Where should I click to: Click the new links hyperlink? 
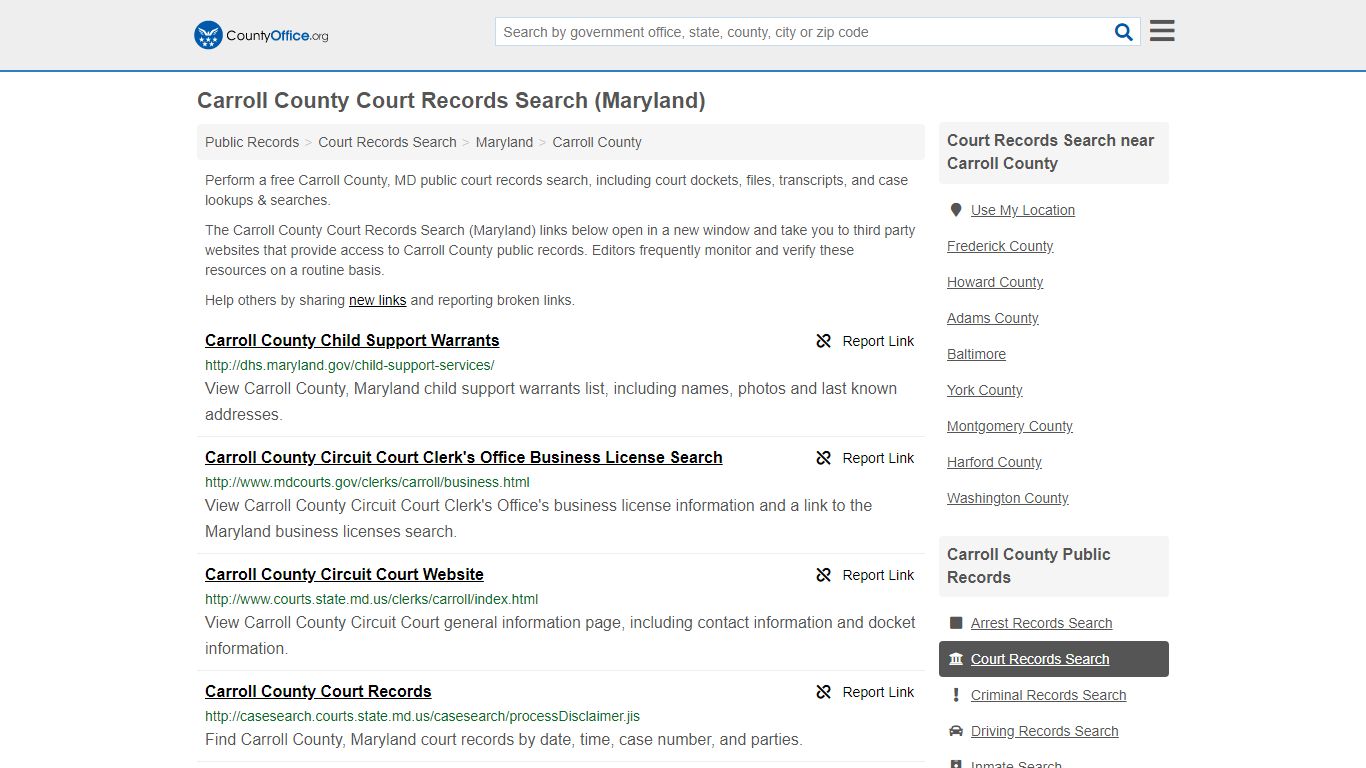pyautogui.click(x=377, y=300)
